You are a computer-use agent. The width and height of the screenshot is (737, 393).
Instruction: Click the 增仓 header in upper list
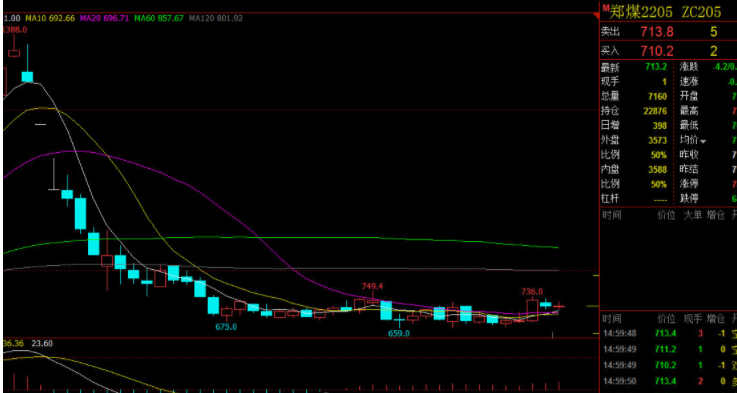click(x=715, y=215)
